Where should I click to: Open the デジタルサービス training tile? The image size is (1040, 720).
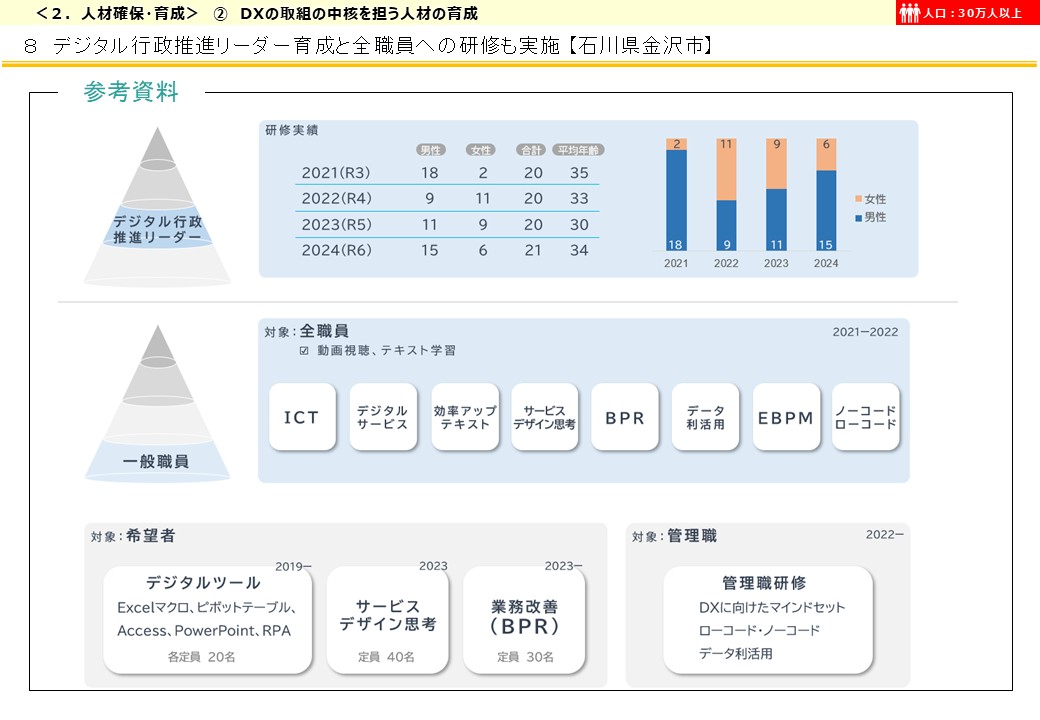click(x=382, y=417)
